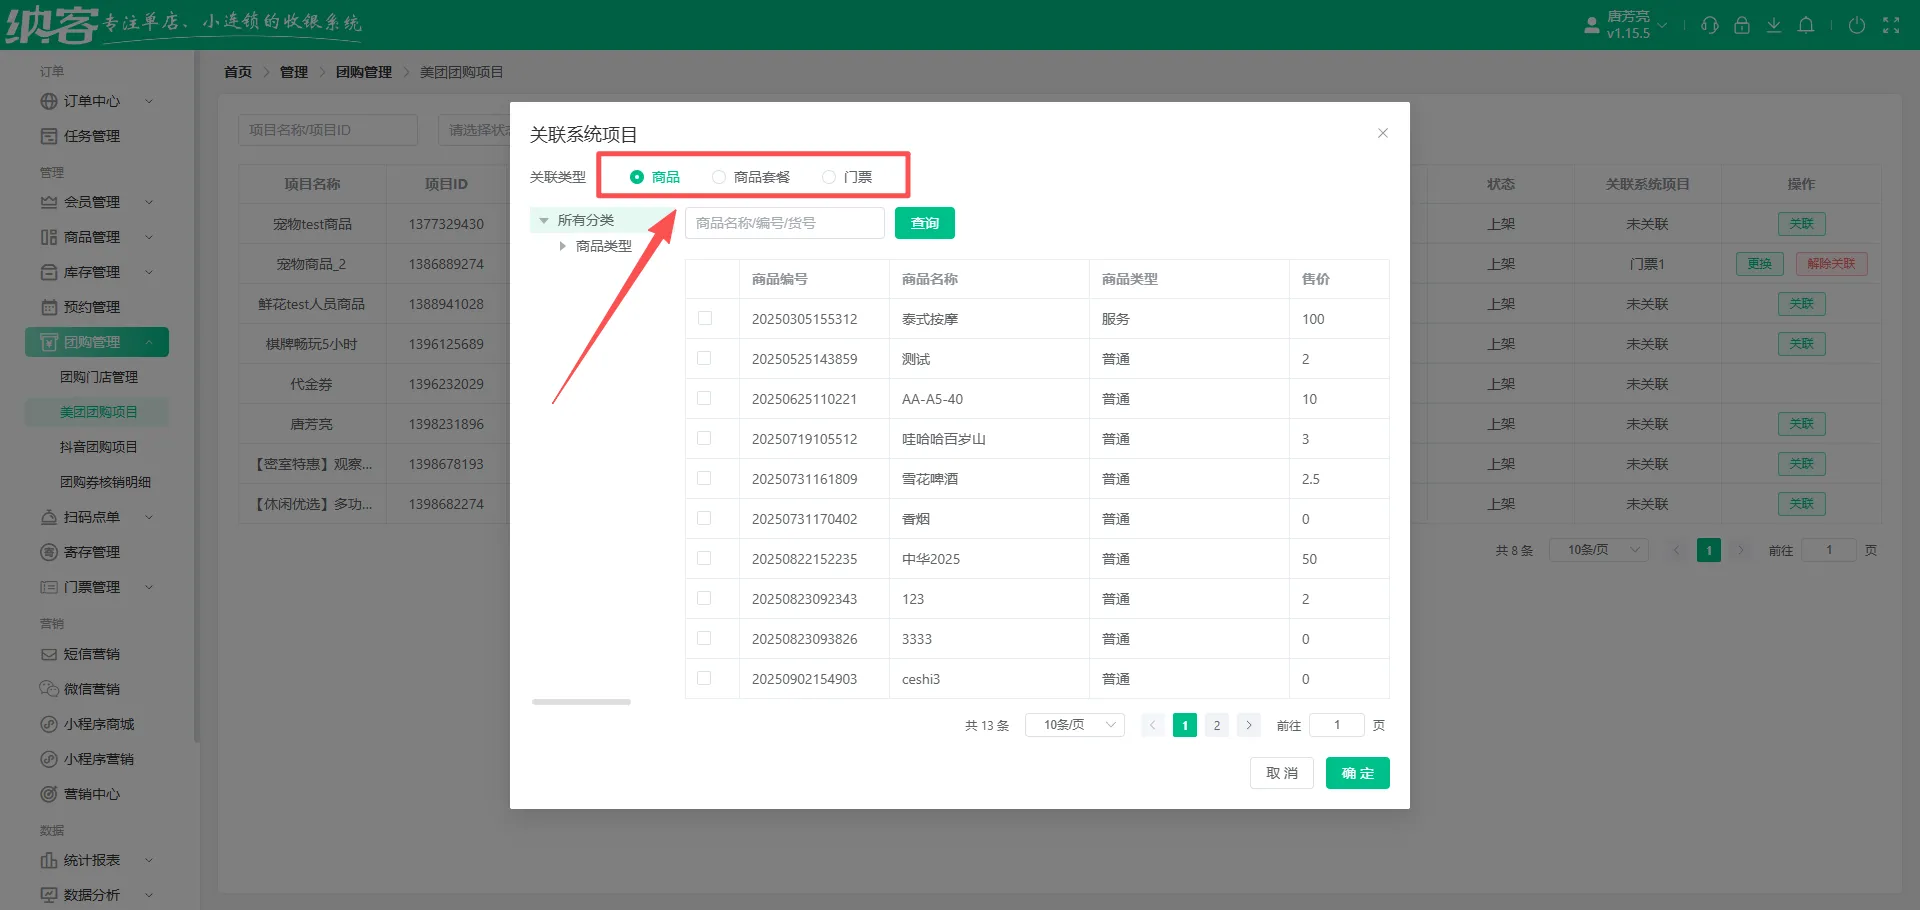
Task: Select the 门票 radio option
Action: (829, 177)
